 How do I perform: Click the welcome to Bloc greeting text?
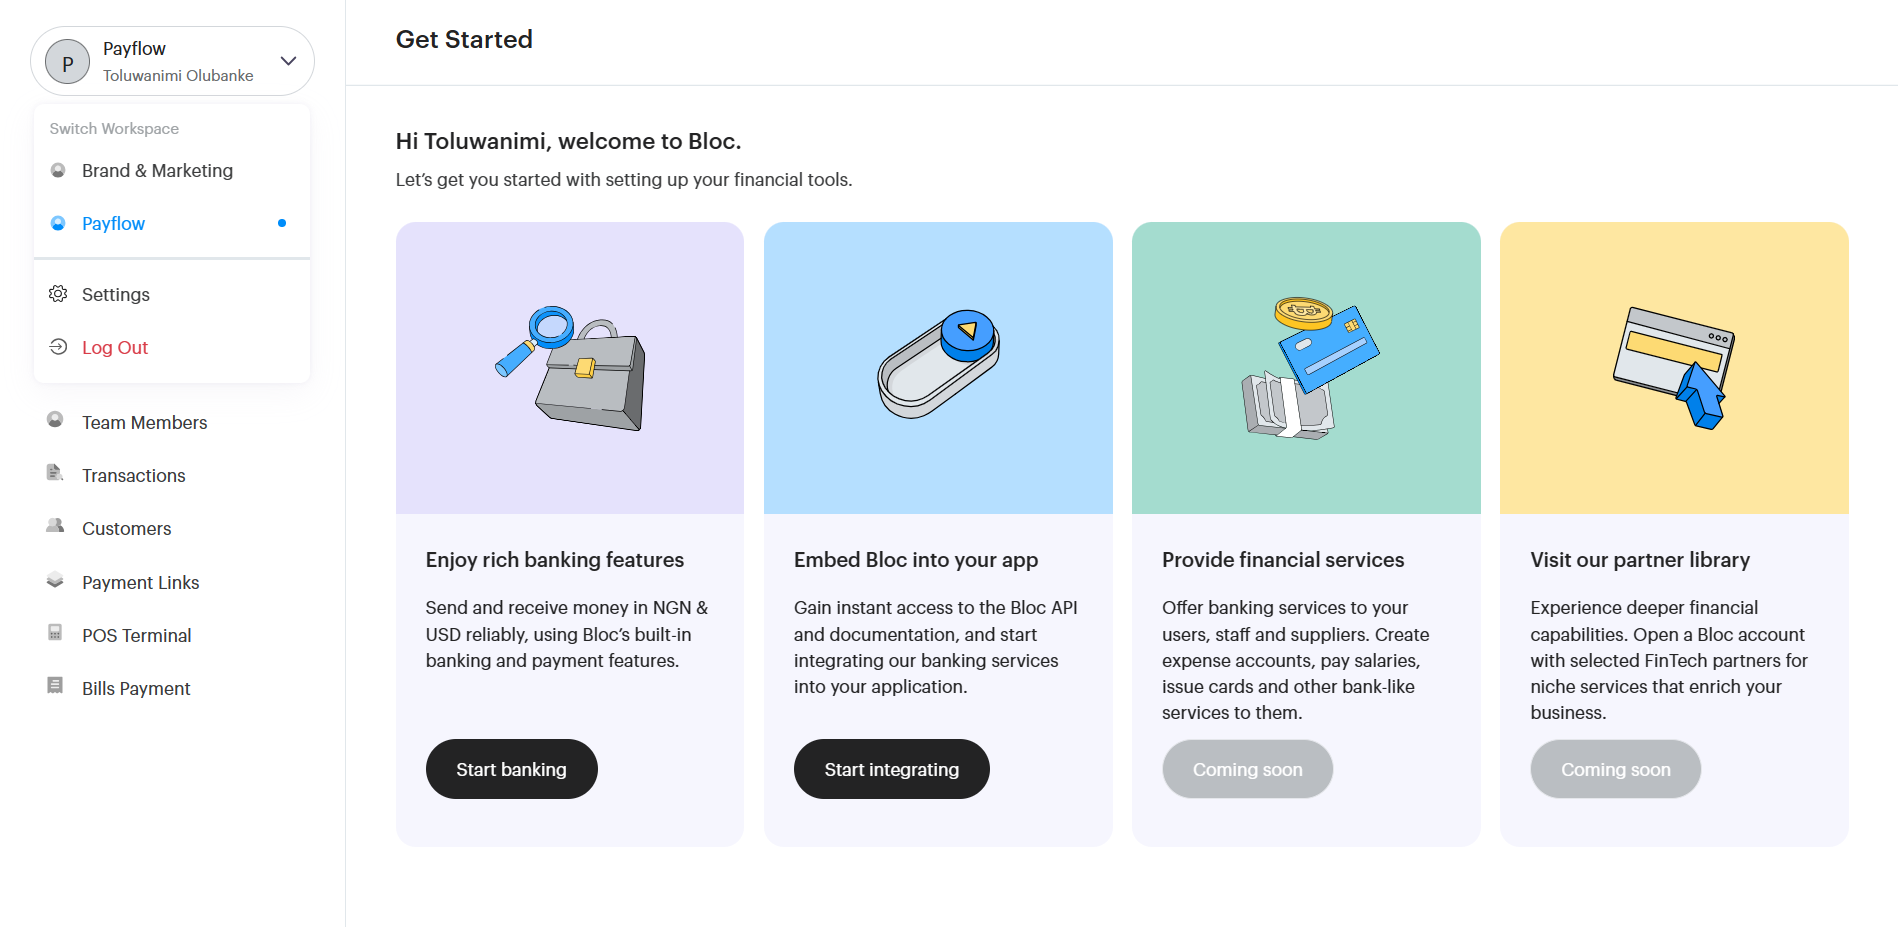[568, 142]
